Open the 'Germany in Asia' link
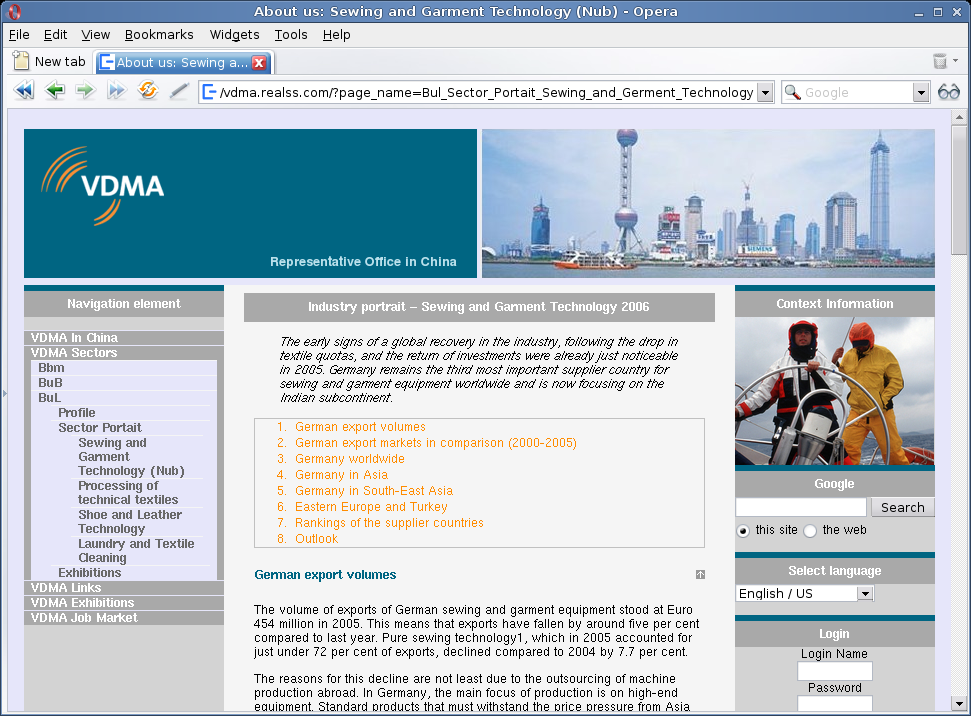971x716 pixels. coord(341,475)
